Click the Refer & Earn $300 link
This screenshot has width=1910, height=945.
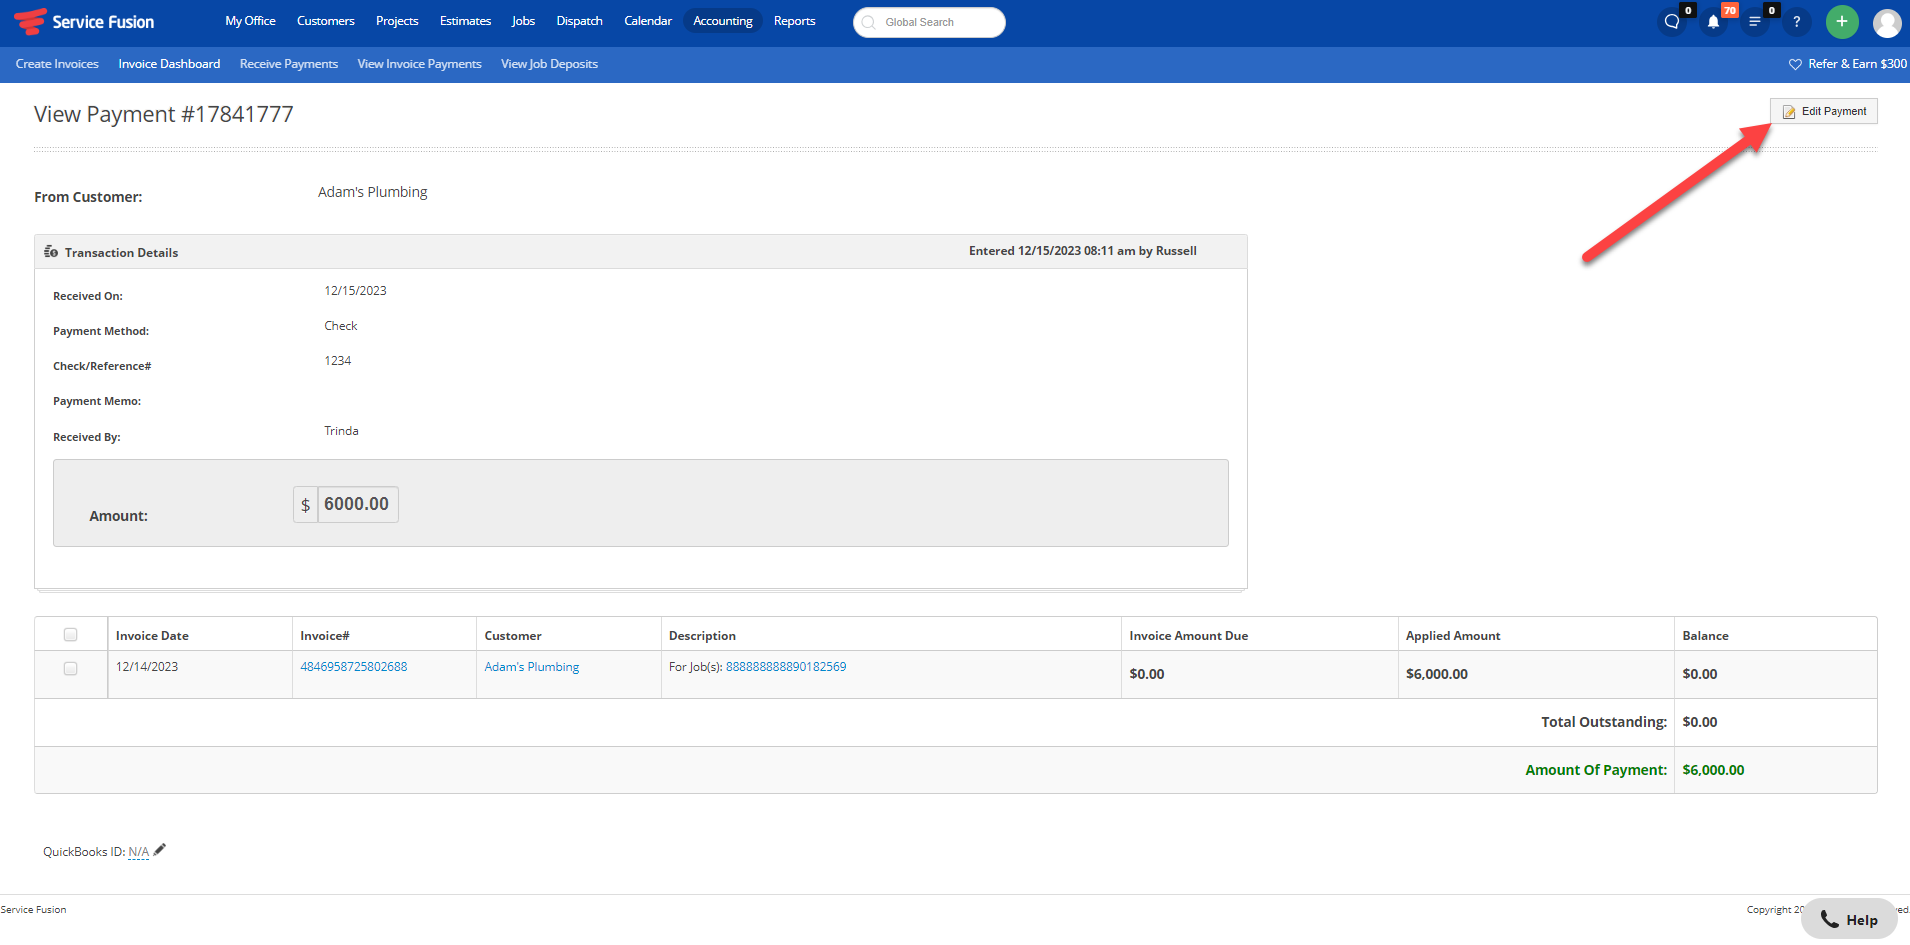click(1848, 64)
